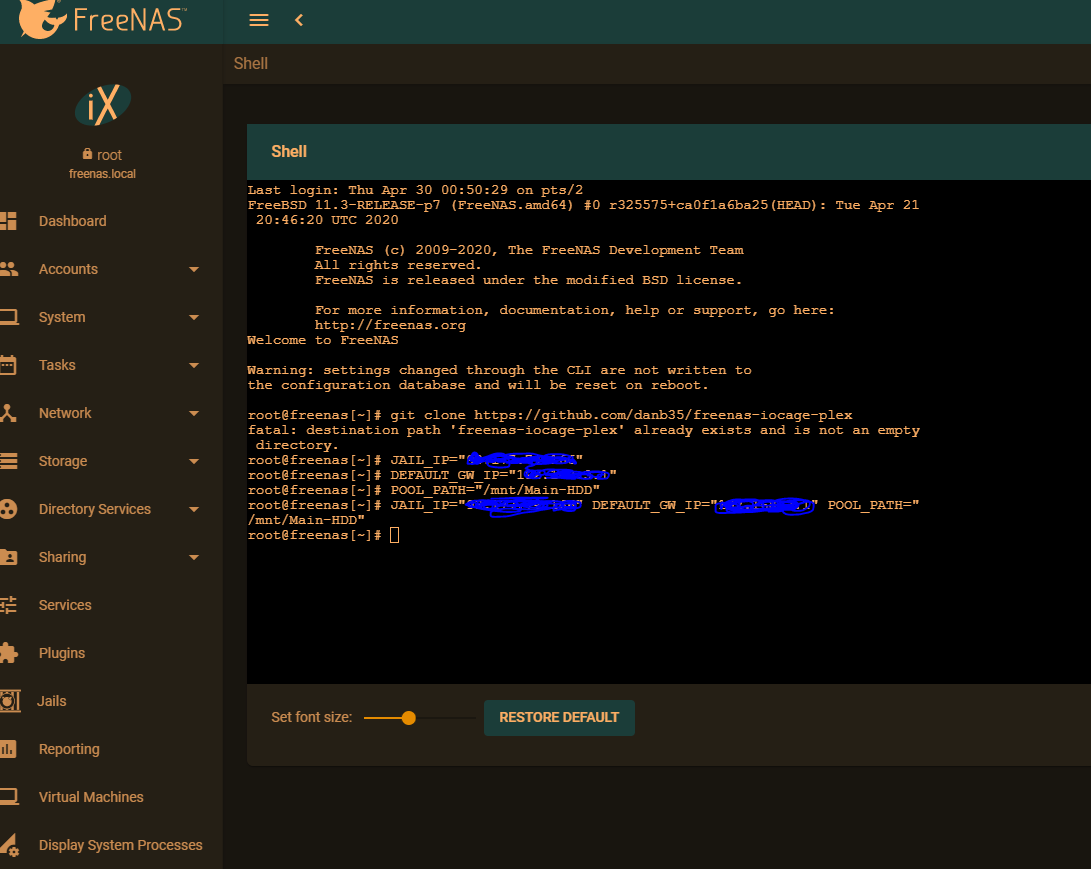
Task: Open Directory Services menu item
Action: pos(95,509)
